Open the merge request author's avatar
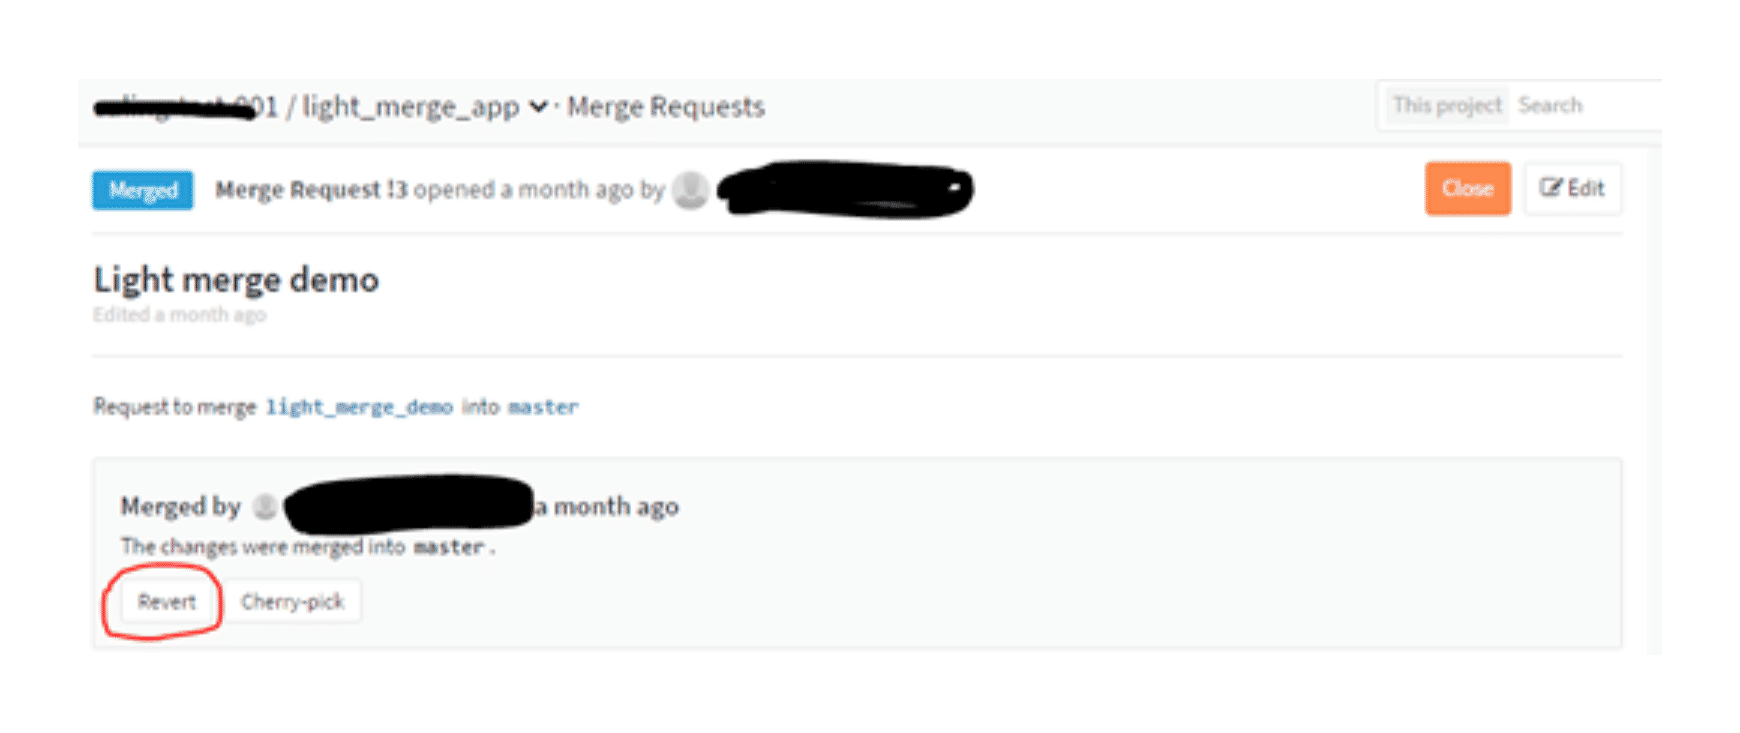Image resolution: width=1740 pixels, height=733 pixels. click(690, 190)
